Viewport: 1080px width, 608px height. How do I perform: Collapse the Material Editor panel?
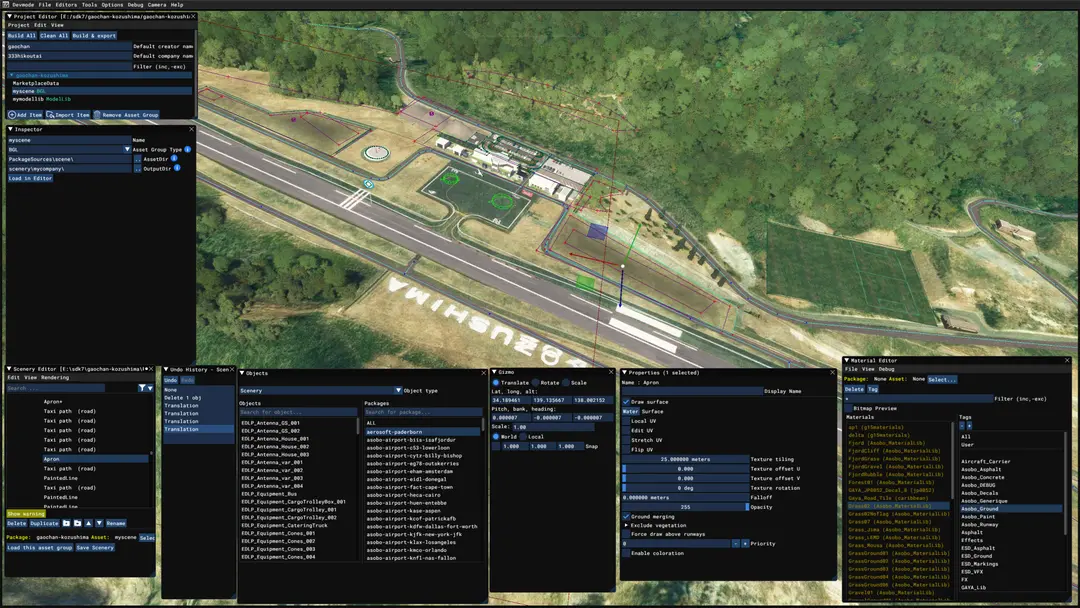pyautogui.click(x=847, y=360)
